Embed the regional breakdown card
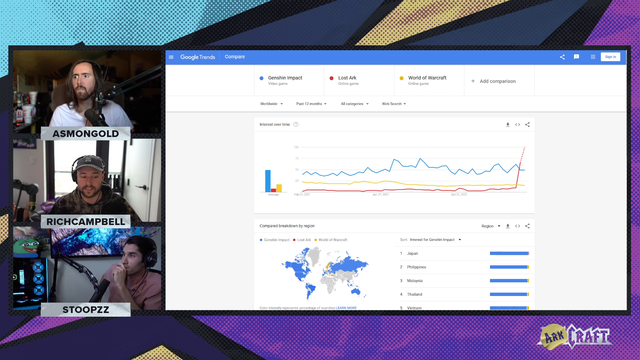Viewport: 640px width, 360px height. tap(518, 226)
